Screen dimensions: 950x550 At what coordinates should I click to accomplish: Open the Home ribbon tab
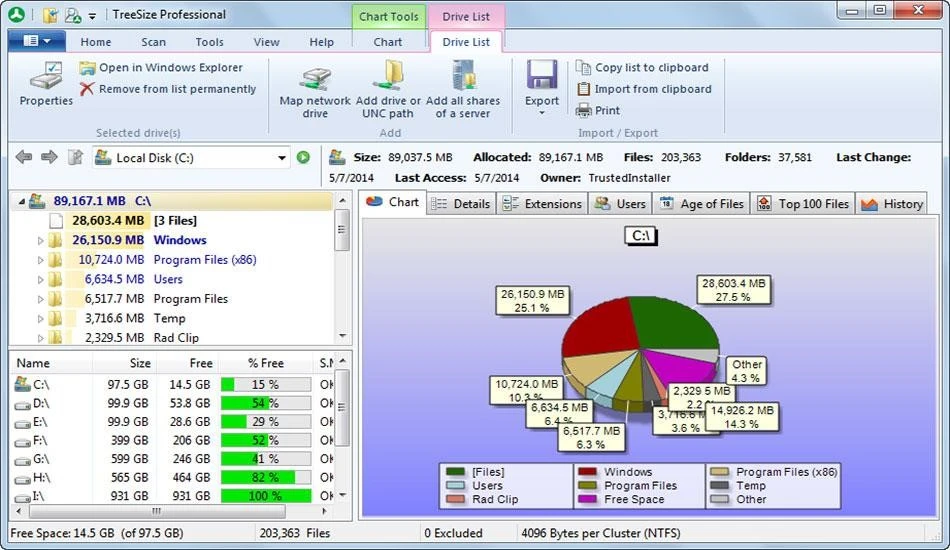[x=96, y=42]
